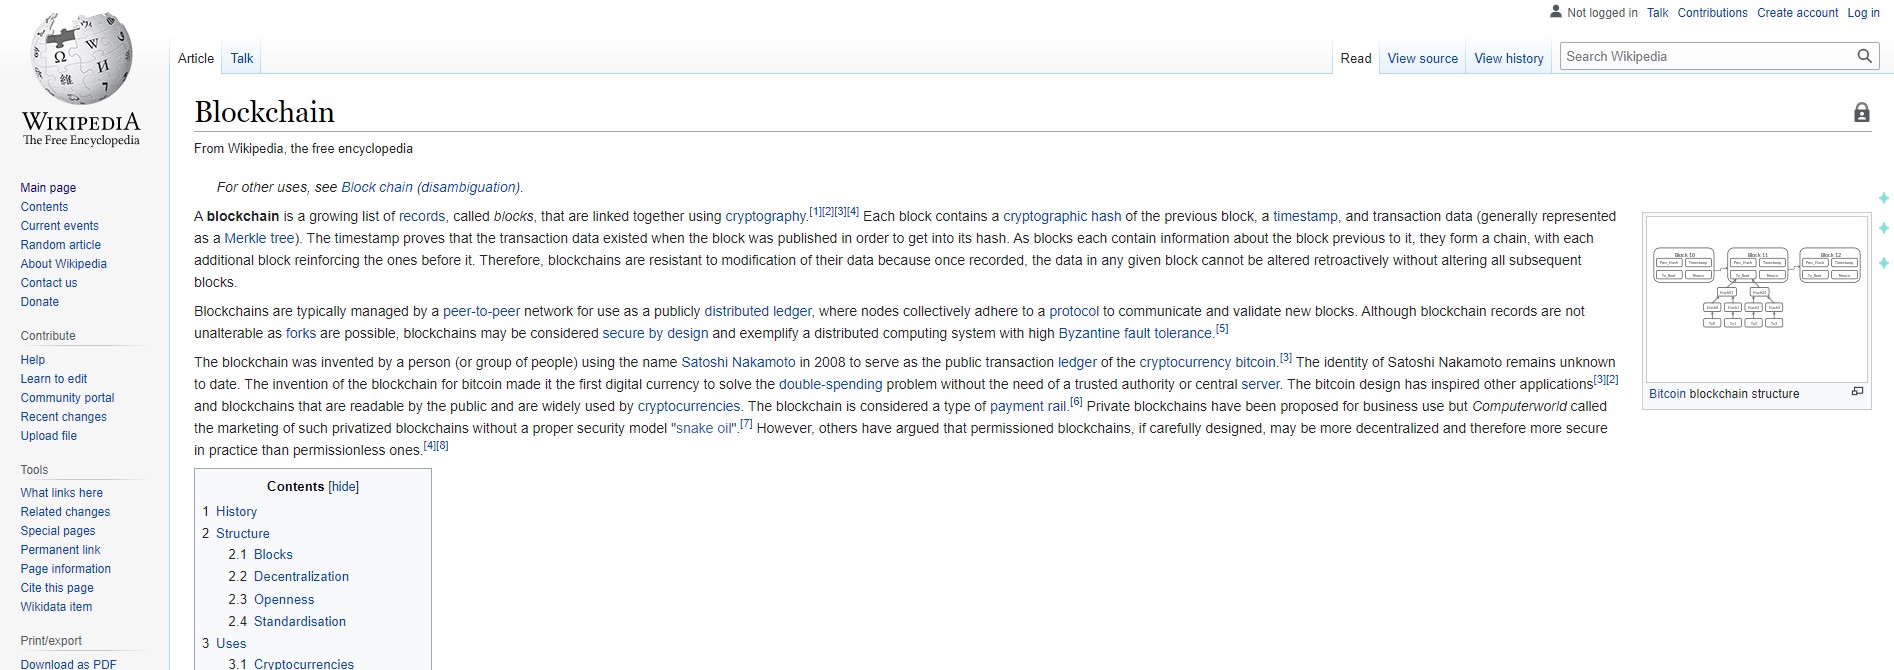Click Contact us sidebar link
This screenshot has width=1894, height=670.
(x=48, y=282)
